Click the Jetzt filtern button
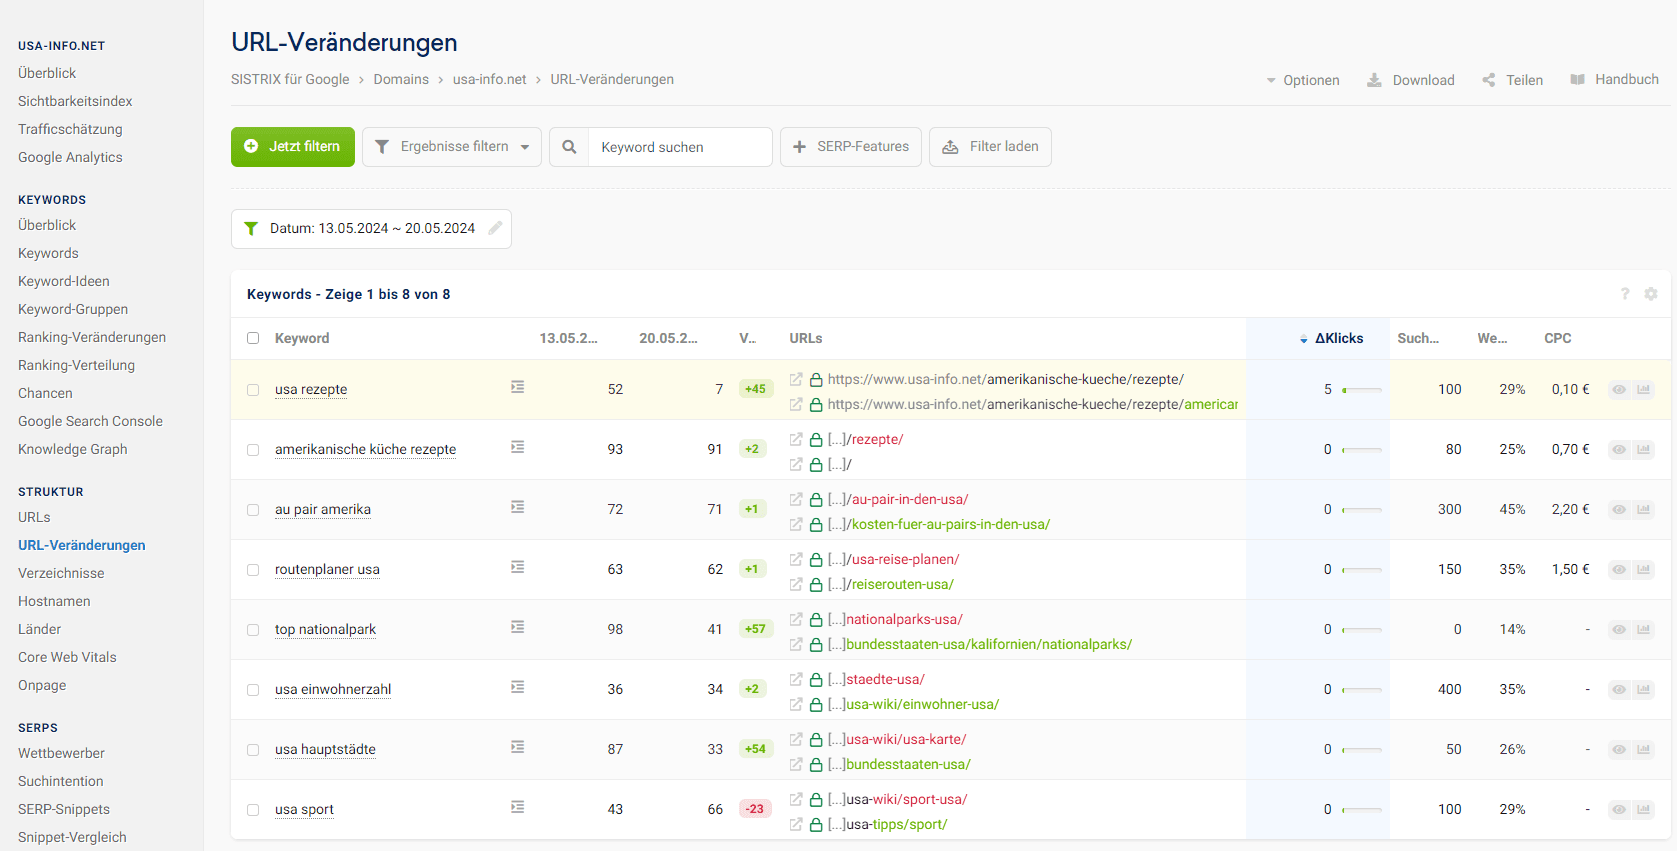Viewport: 1677px width, 851px height. point(293,147)
